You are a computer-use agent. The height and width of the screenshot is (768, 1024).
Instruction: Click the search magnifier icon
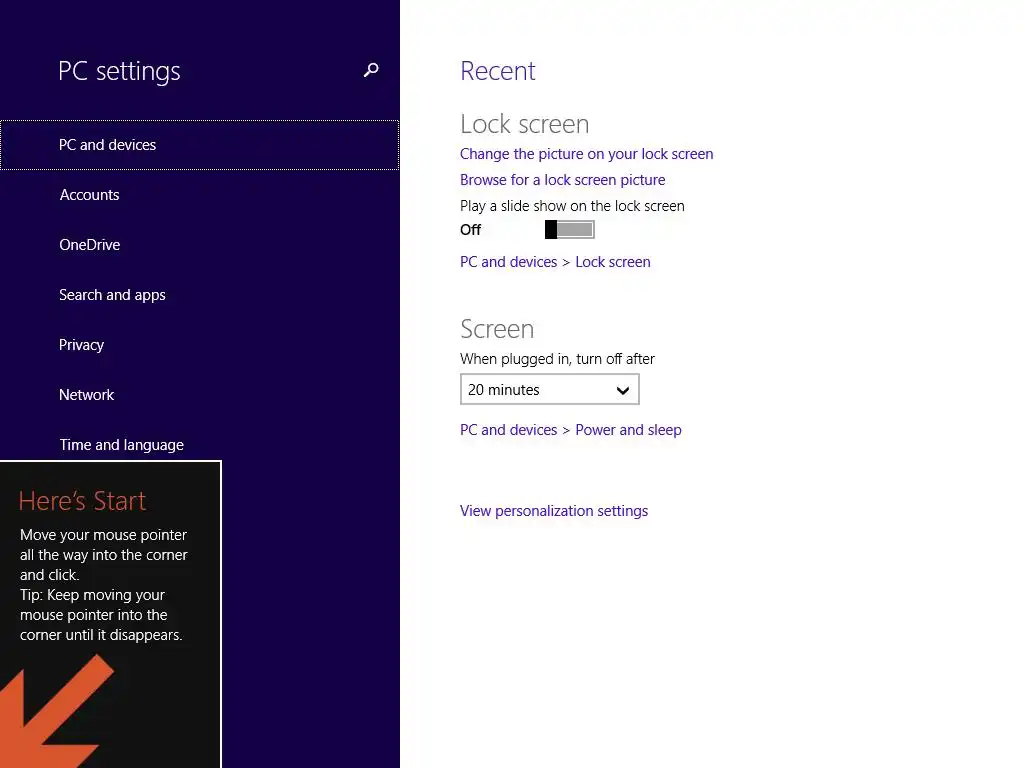tap(371, 70)
